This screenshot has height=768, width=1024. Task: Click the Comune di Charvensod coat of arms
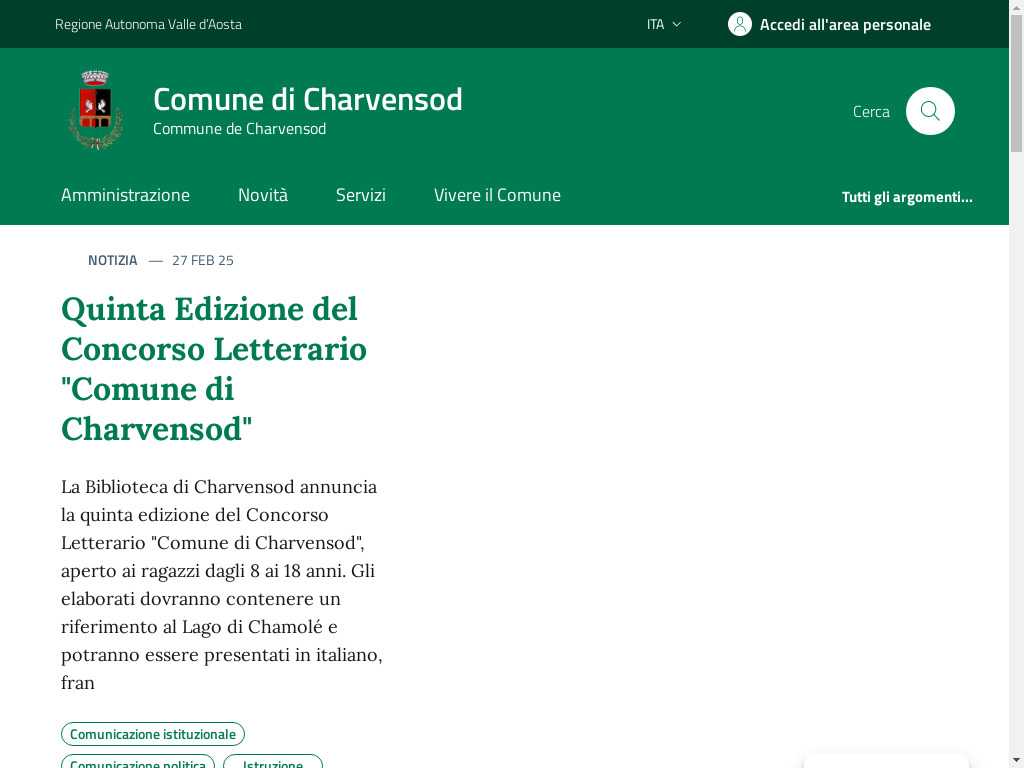96,110
